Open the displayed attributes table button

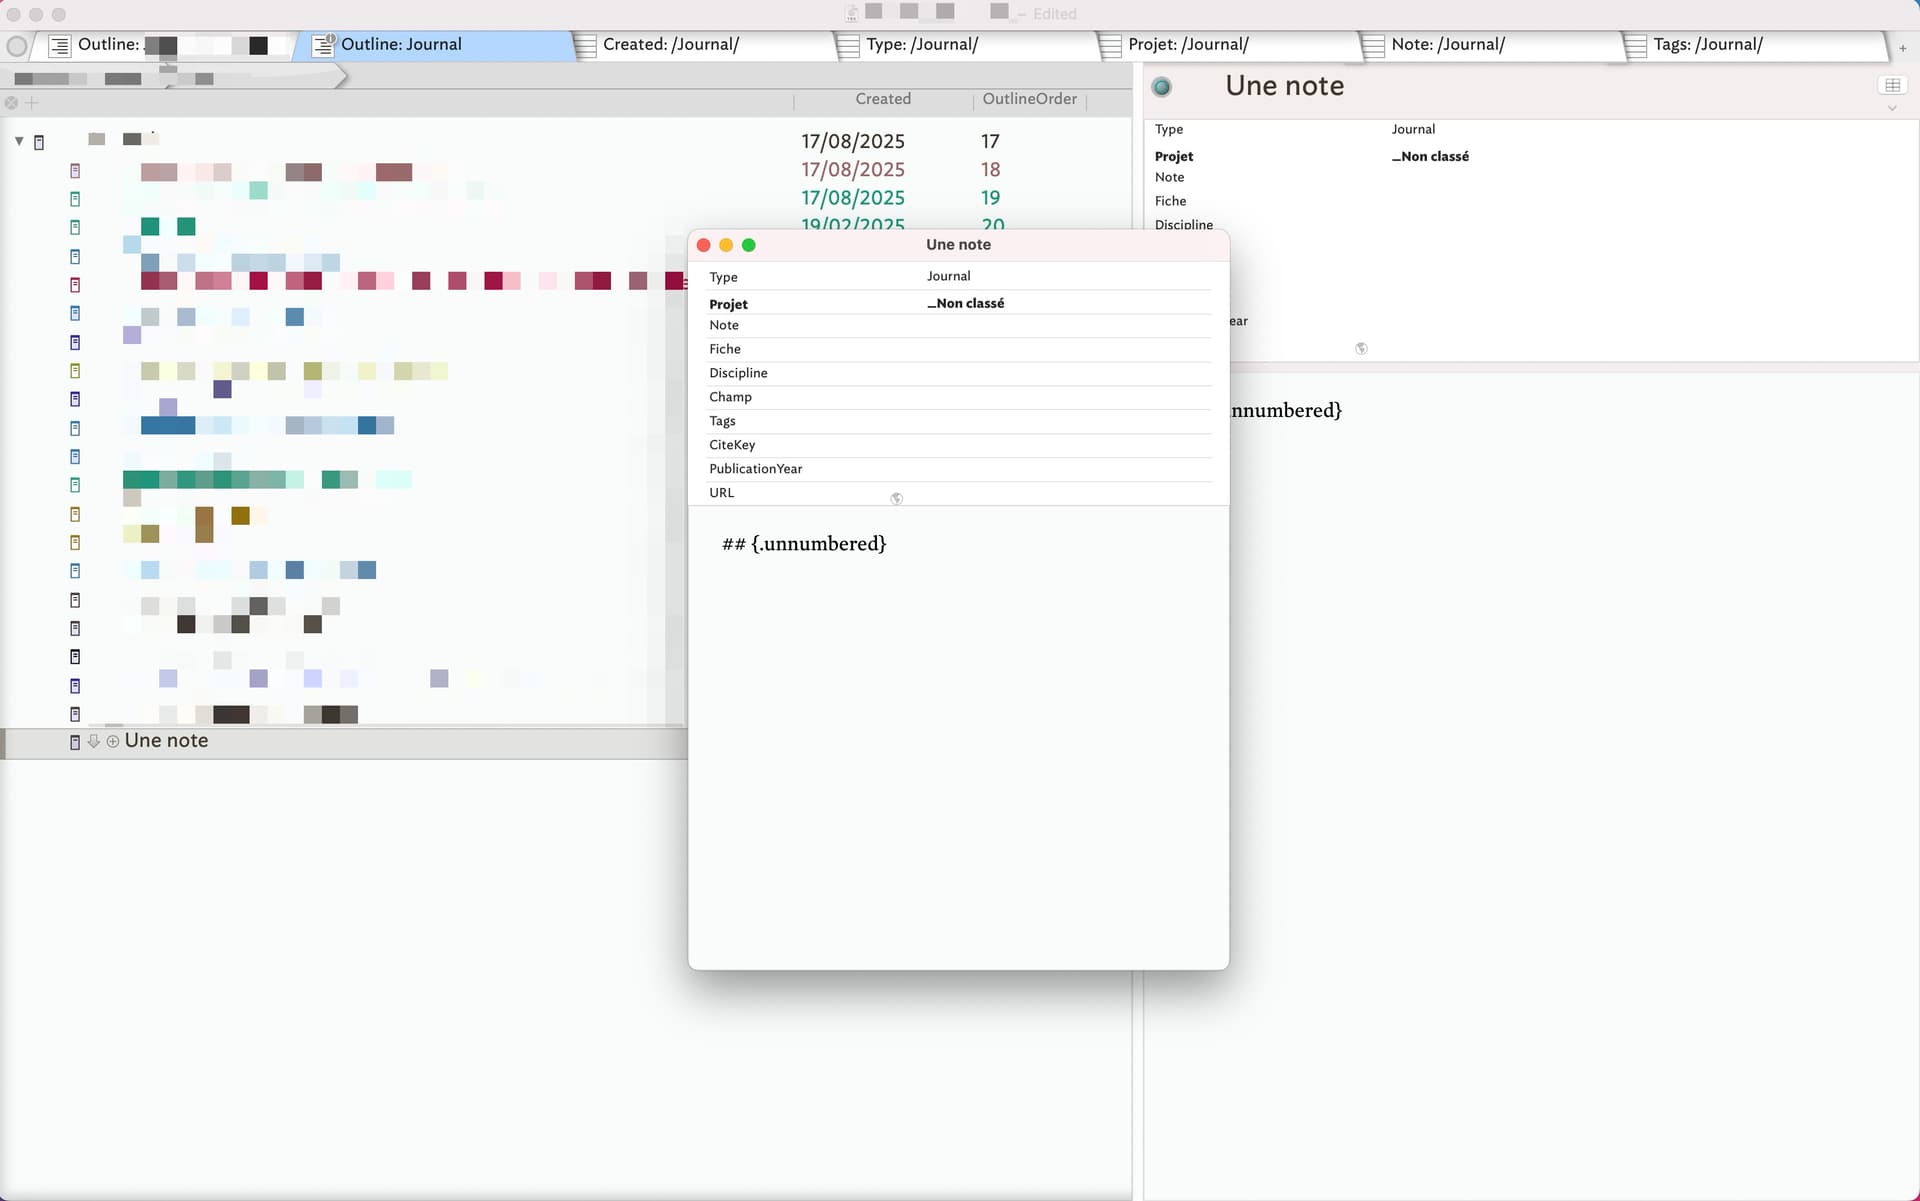coord(1892,85)
